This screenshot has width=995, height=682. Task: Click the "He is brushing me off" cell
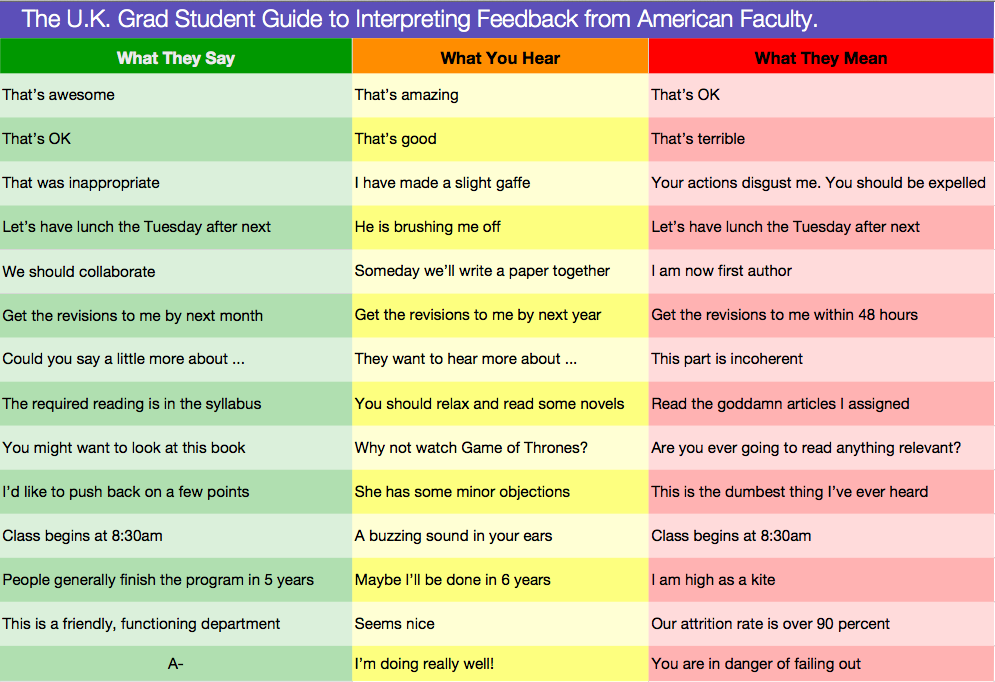pyautogui.click(x=428, y=227)
